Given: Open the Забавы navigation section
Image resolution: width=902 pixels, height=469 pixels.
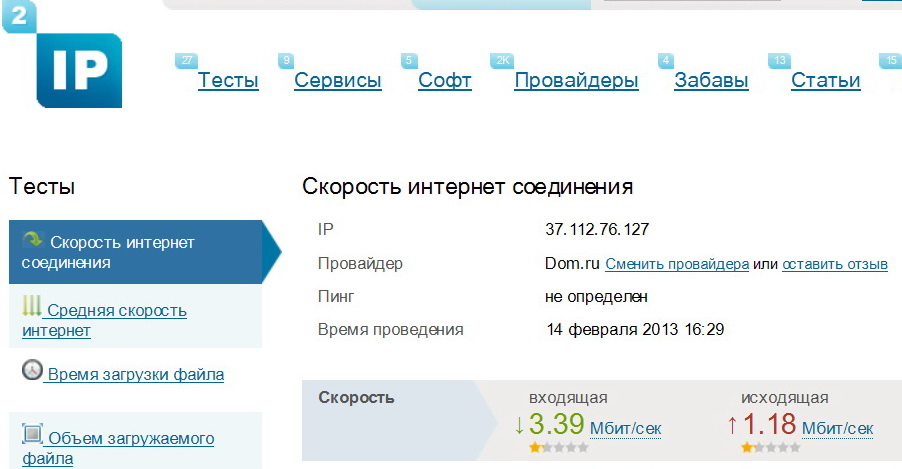Looking at the screenshot, I should click(x=712, y=81).
